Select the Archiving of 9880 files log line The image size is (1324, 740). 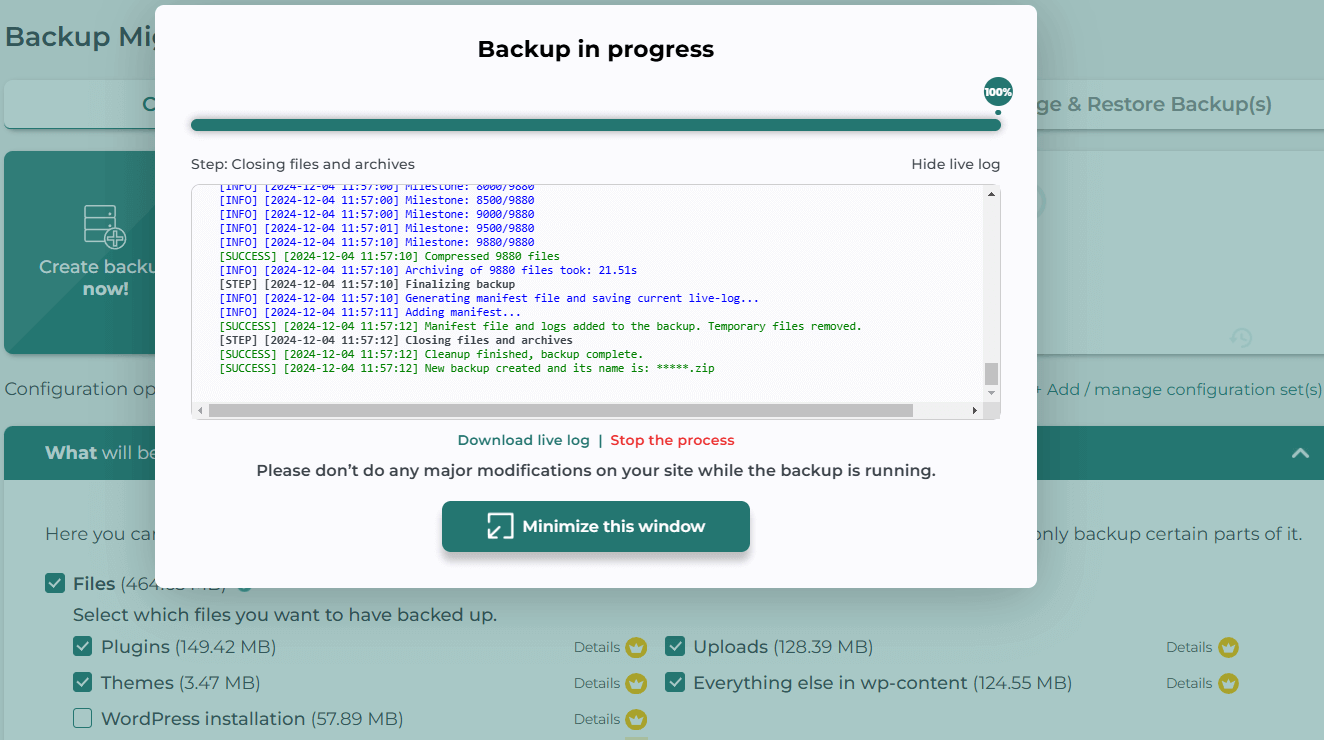[x=428, y=270]
